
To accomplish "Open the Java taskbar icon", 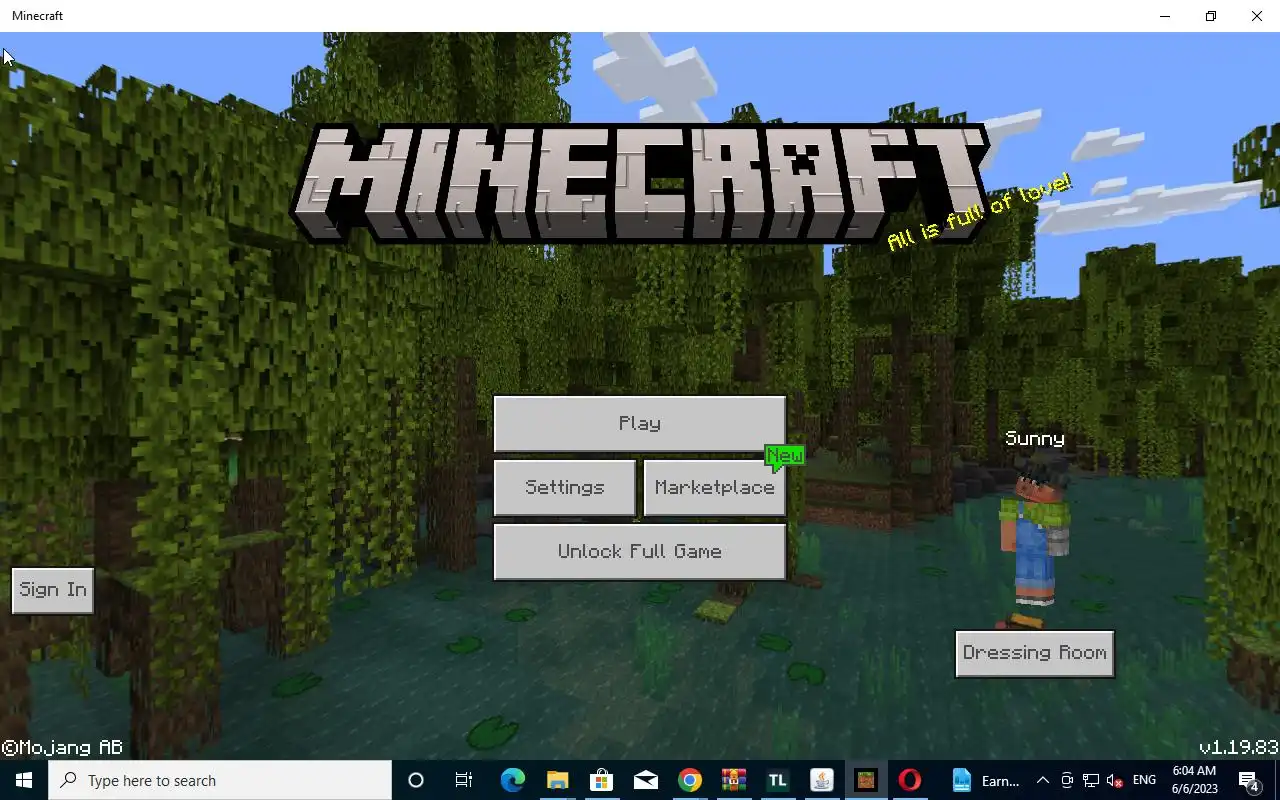I will (822, 780).
